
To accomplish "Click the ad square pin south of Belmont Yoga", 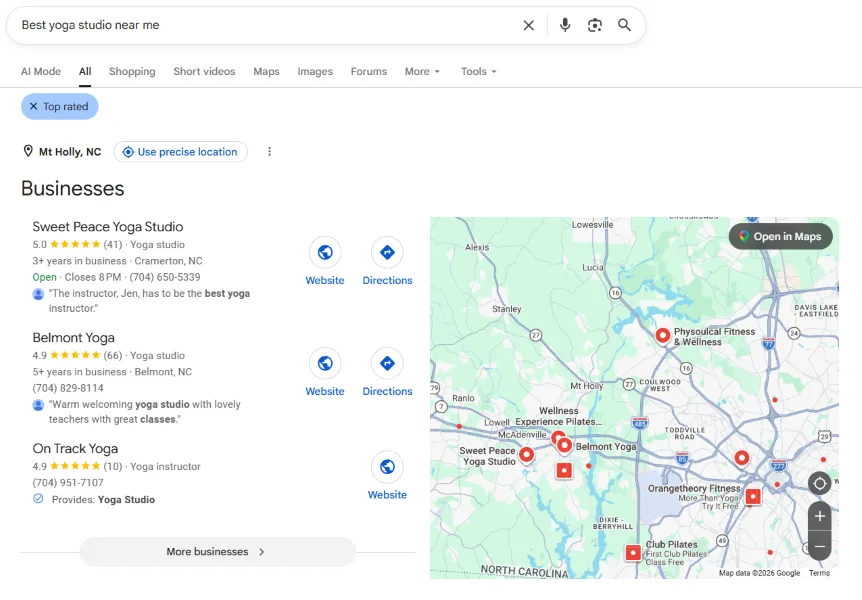I will (564, 471).
